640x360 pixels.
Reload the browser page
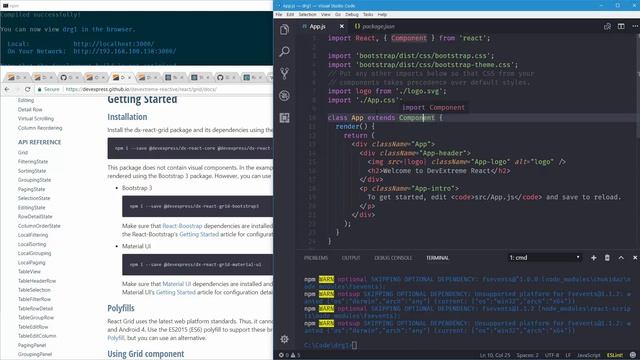(27, 89)
